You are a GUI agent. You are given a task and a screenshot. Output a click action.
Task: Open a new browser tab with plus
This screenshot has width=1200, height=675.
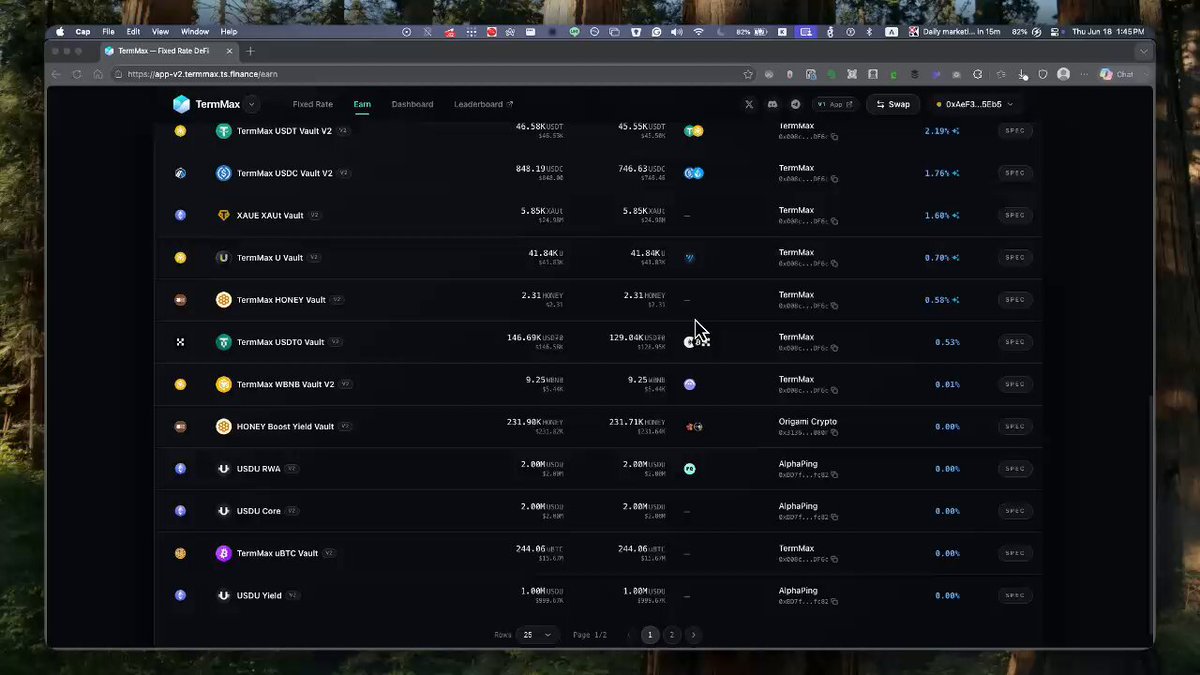tap(250, 51)
